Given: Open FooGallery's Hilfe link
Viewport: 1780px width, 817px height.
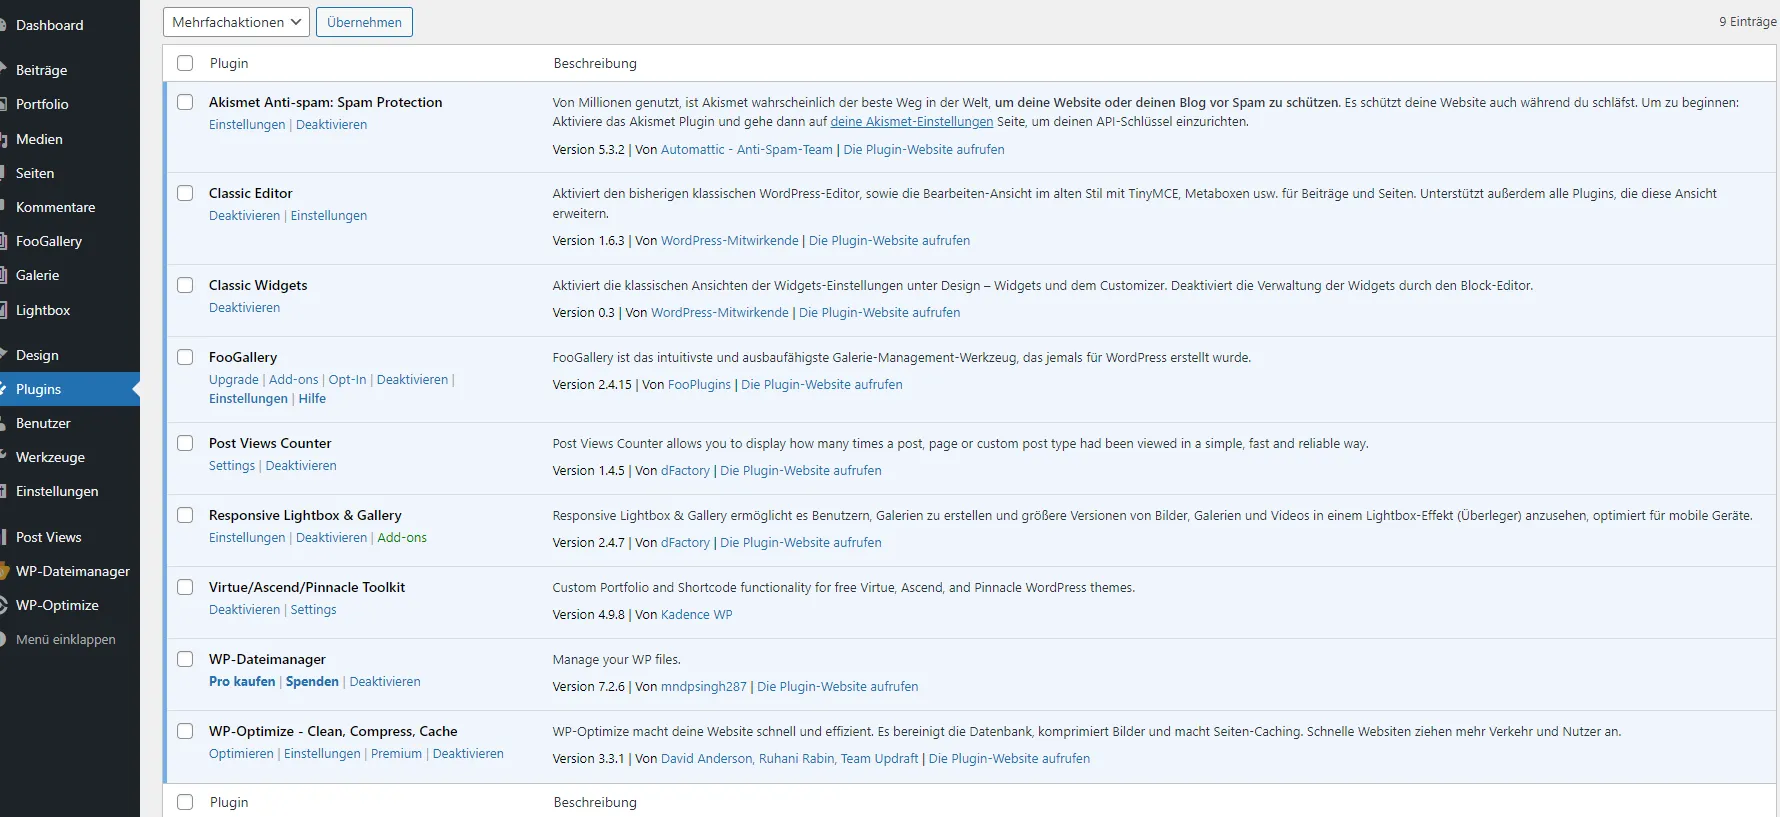Looking at the screenshot, I should 312,399.
